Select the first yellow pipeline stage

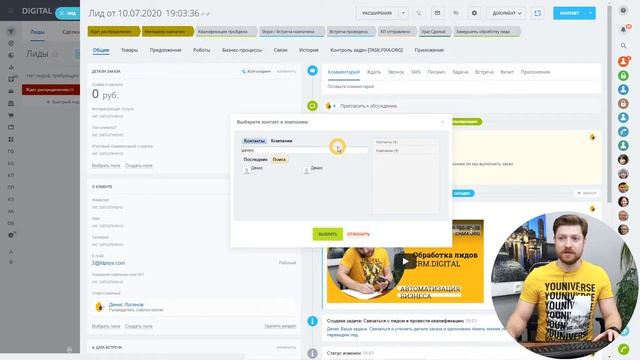113,31
